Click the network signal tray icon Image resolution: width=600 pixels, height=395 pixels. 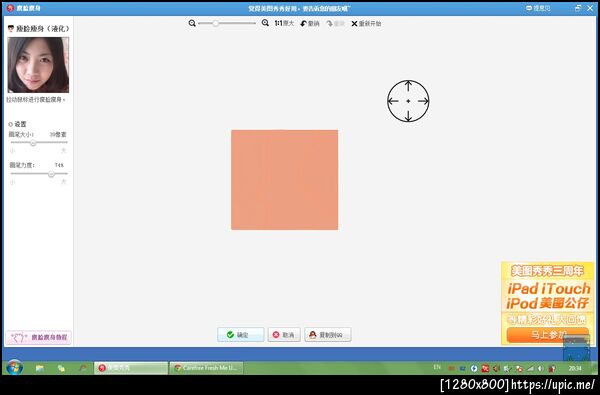click(x=530, y=369)
